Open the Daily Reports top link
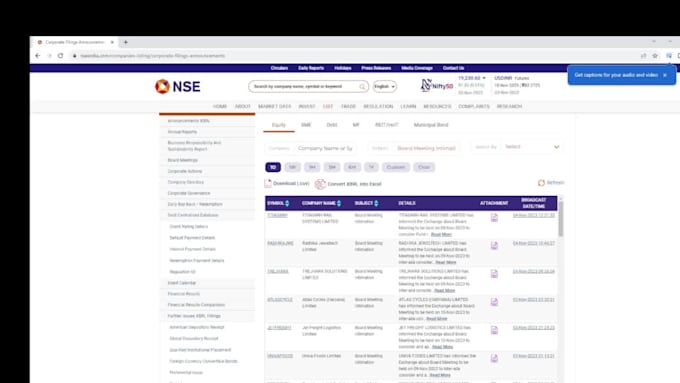The width and height of the screenshot is (680, 383). [x=311, y=68]
